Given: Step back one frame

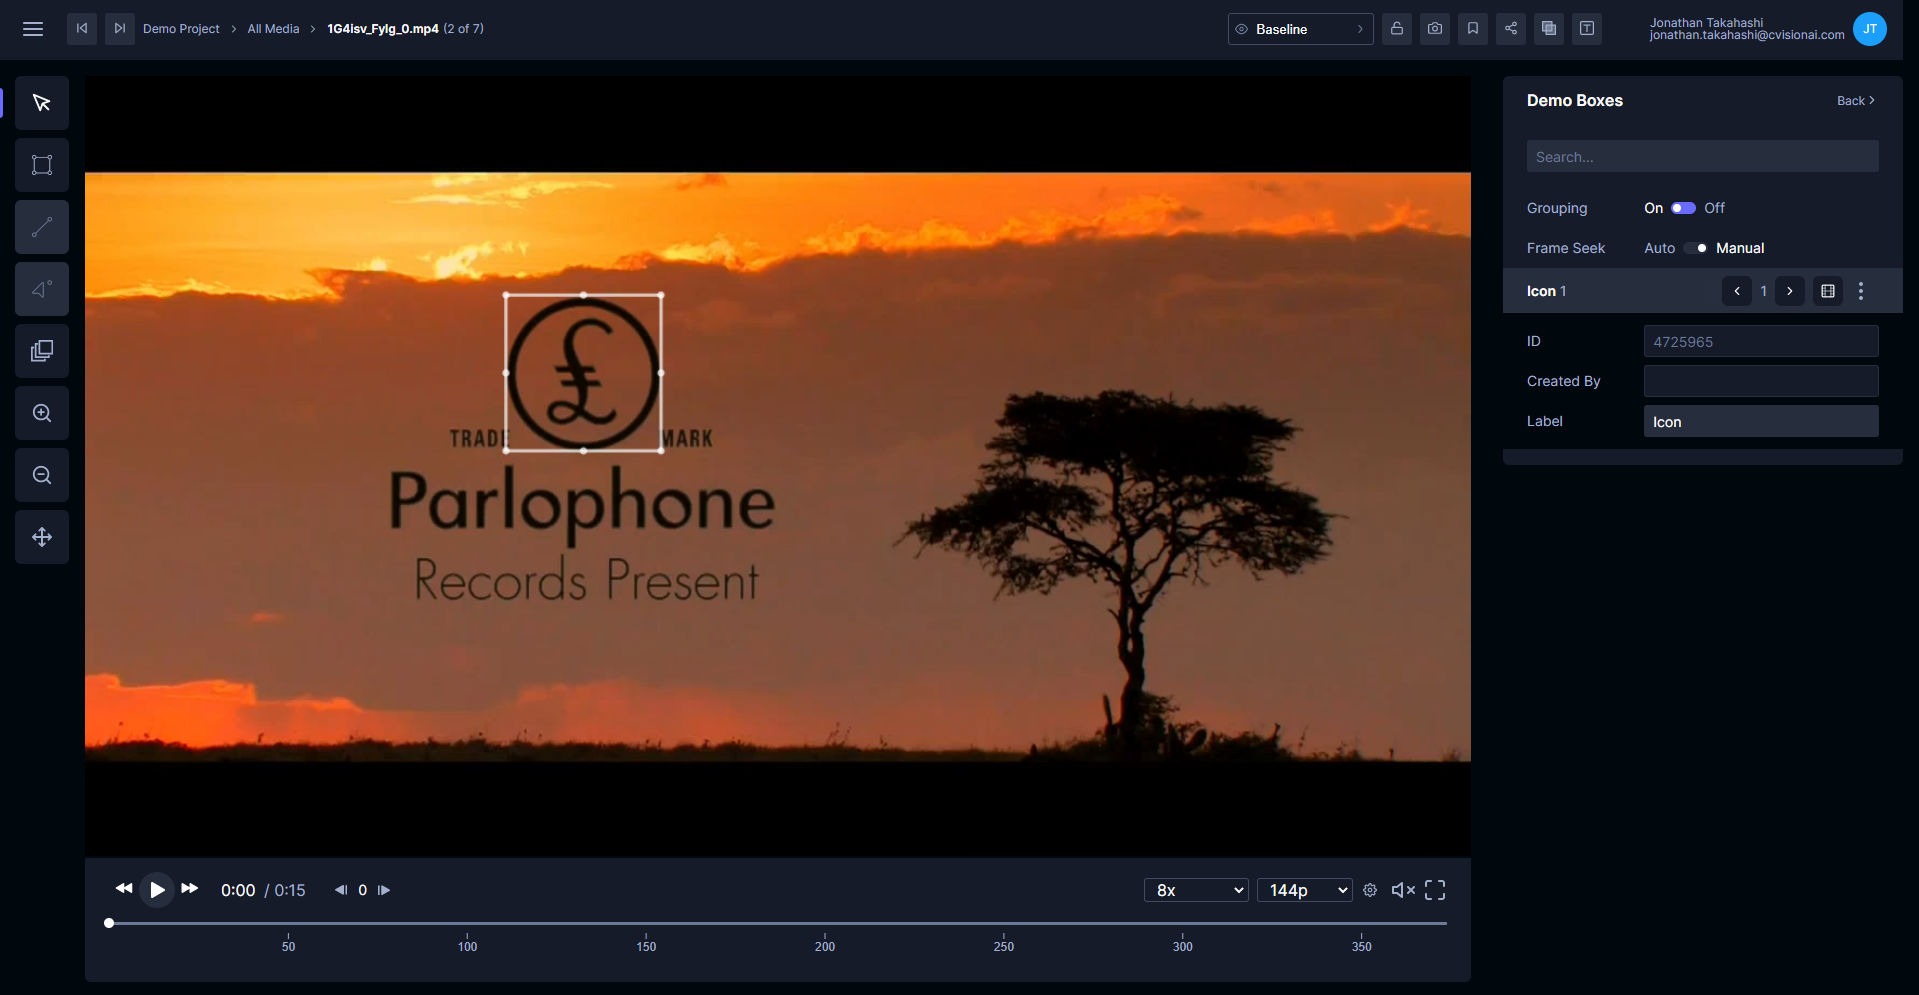Looking at the screenshot, I should point(341,890).
